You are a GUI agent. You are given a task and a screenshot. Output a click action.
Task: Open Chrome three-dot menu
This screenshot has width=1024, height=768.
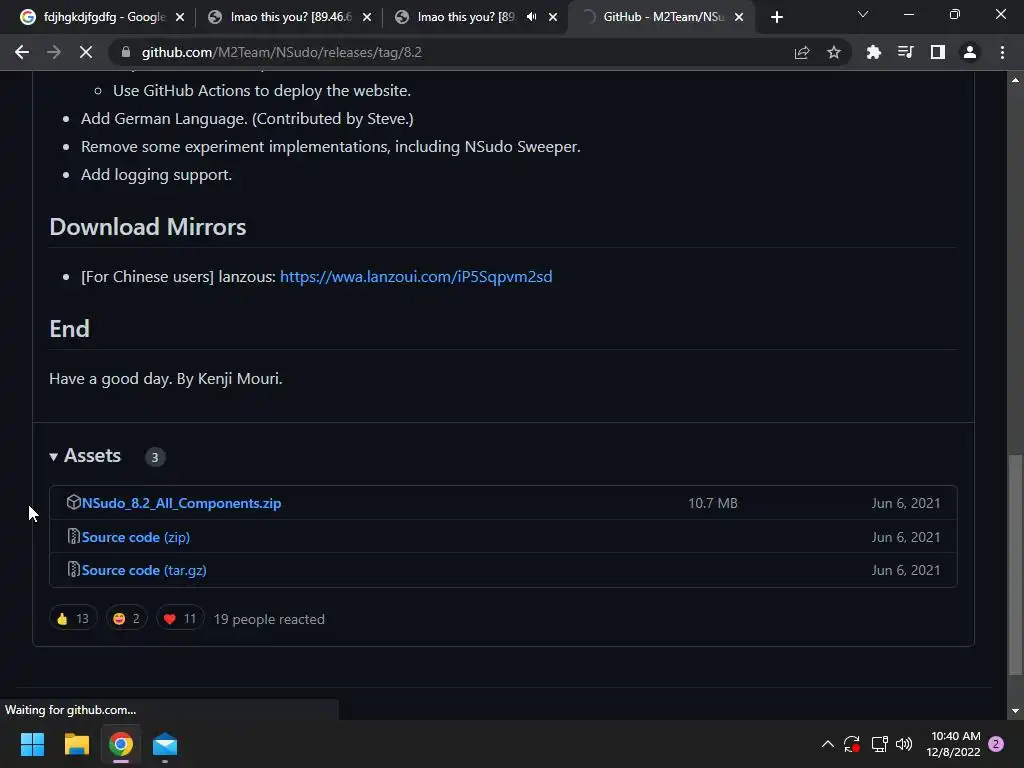1002,52
